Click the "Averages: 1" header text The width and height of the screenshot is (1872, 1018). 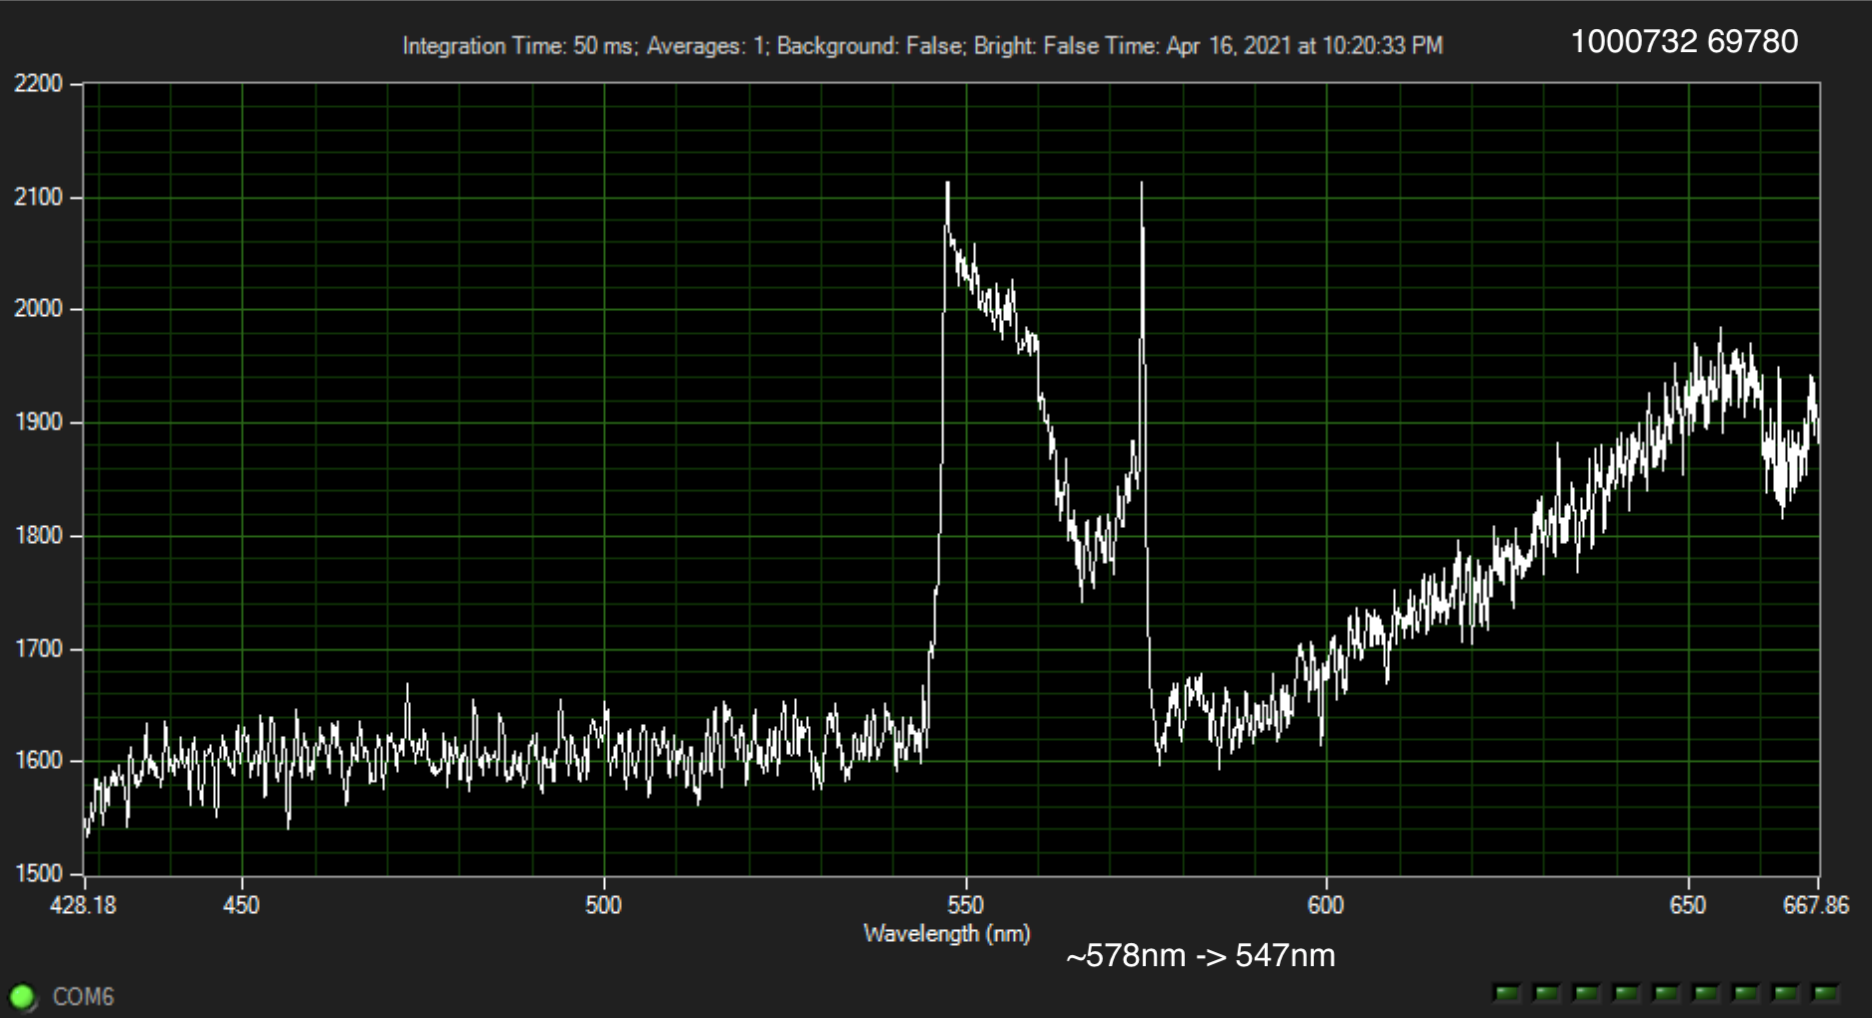707,46
